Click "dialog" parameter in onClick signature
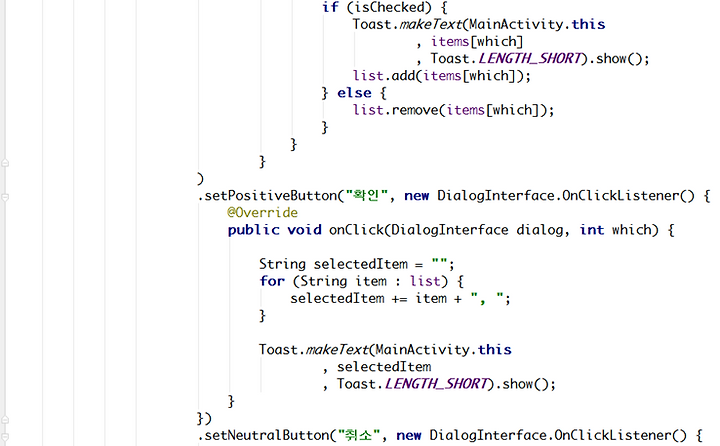 point(540,230)
